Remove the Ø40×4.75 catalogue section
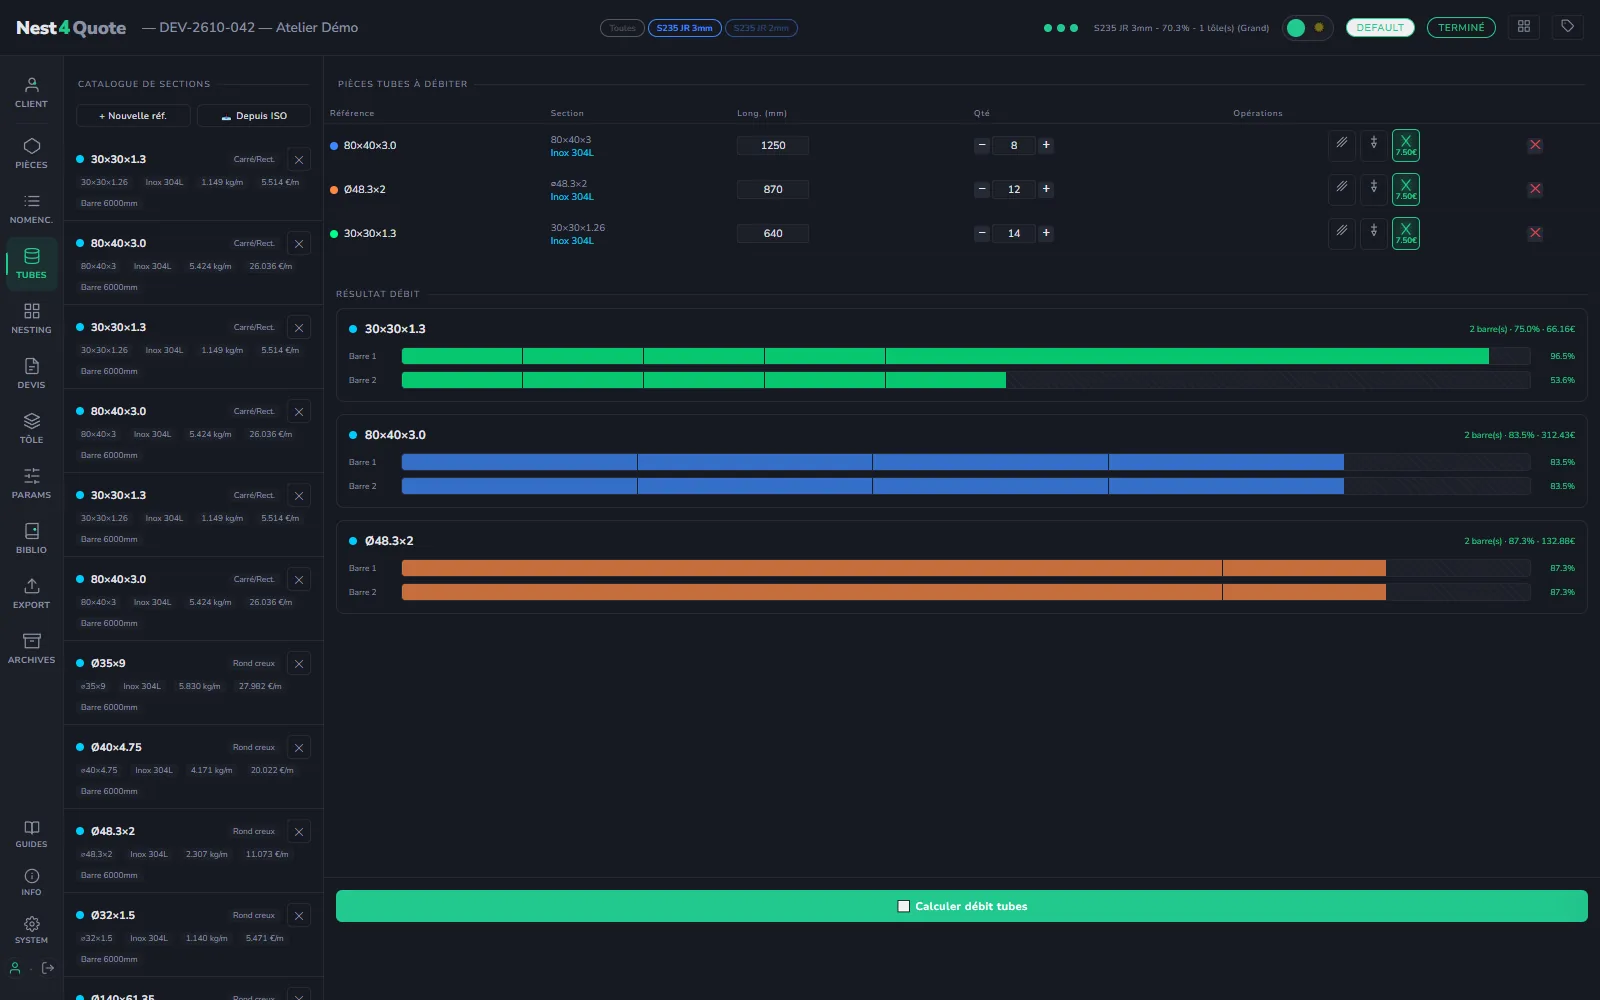This screenshot has height=1000, width=1600. pos(299,748)
